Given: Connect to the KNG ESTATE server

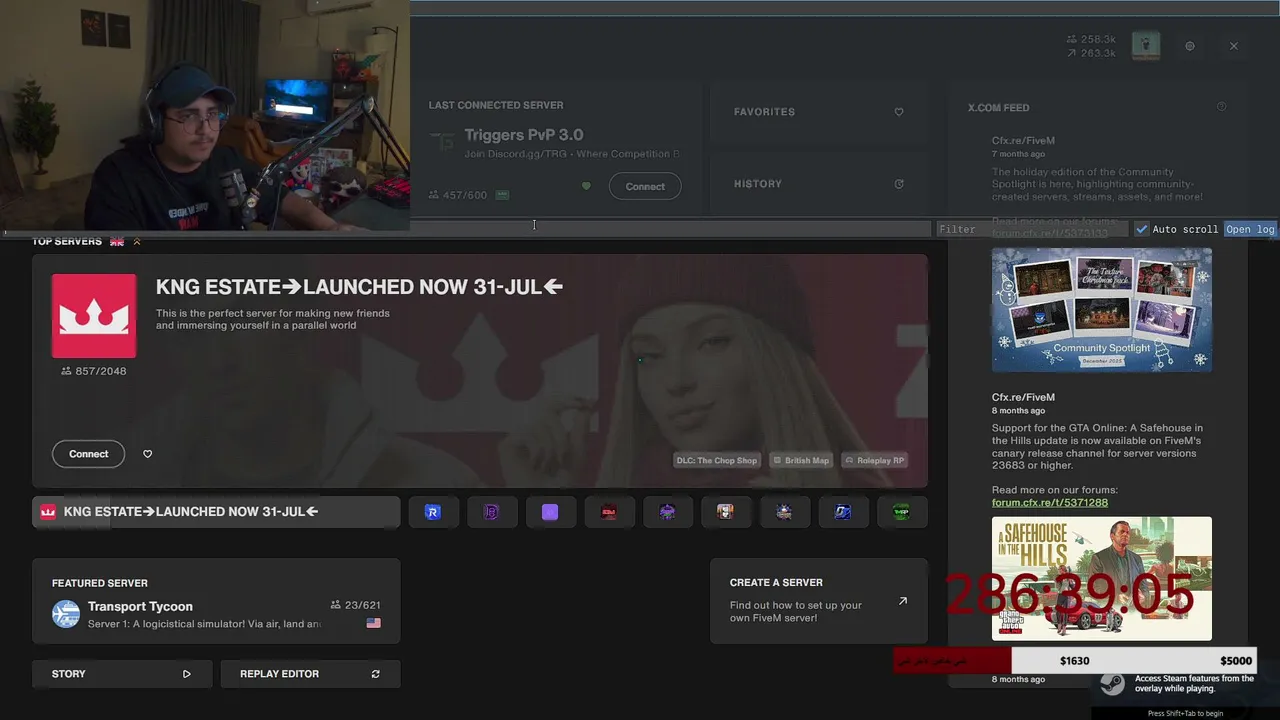Looking at the screenshot, I should (88, 454).
